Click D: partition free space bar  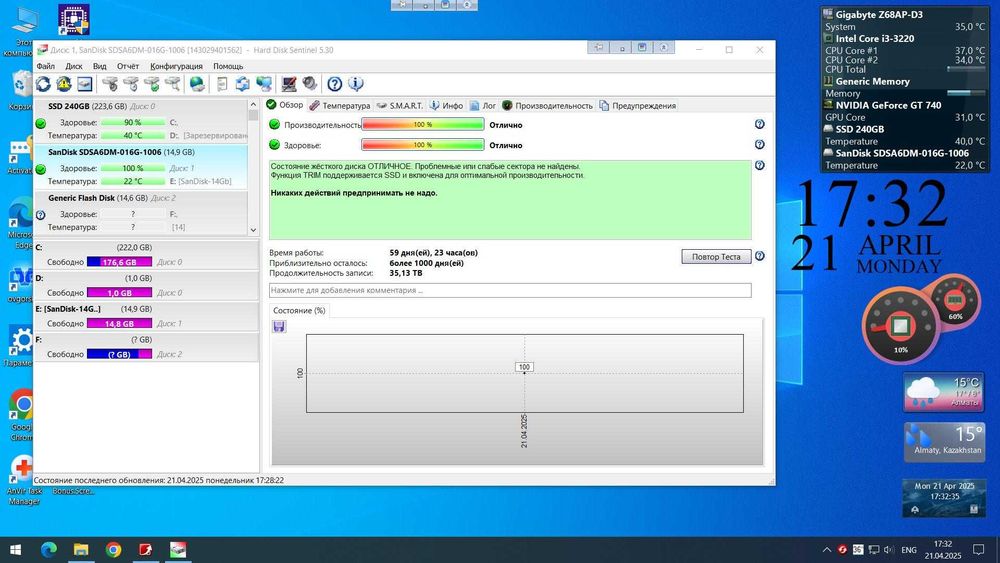click(119, 293)
